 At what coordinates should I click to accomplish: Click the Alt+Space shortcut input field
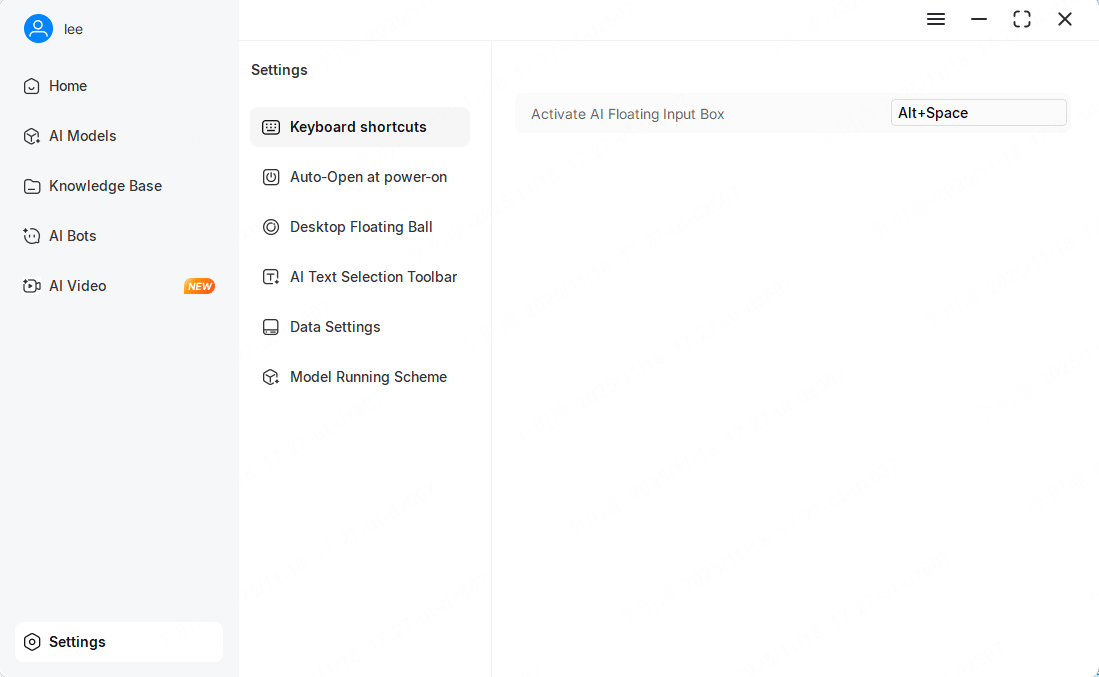978,113
